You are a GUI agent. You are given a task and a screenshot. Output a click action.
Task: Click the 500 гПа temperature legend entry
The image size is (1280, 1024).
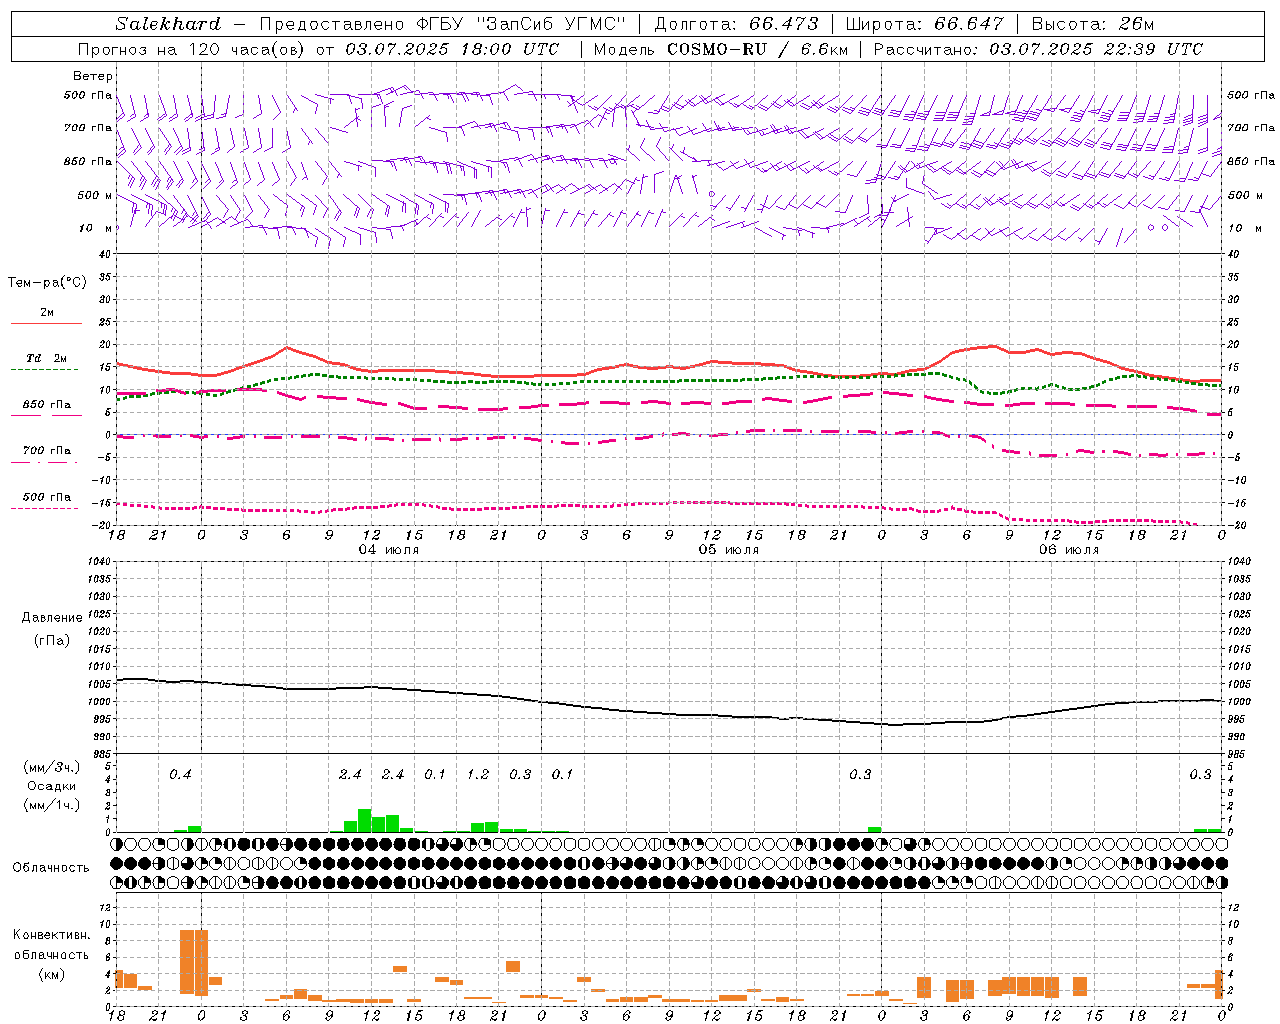(47, 497)
